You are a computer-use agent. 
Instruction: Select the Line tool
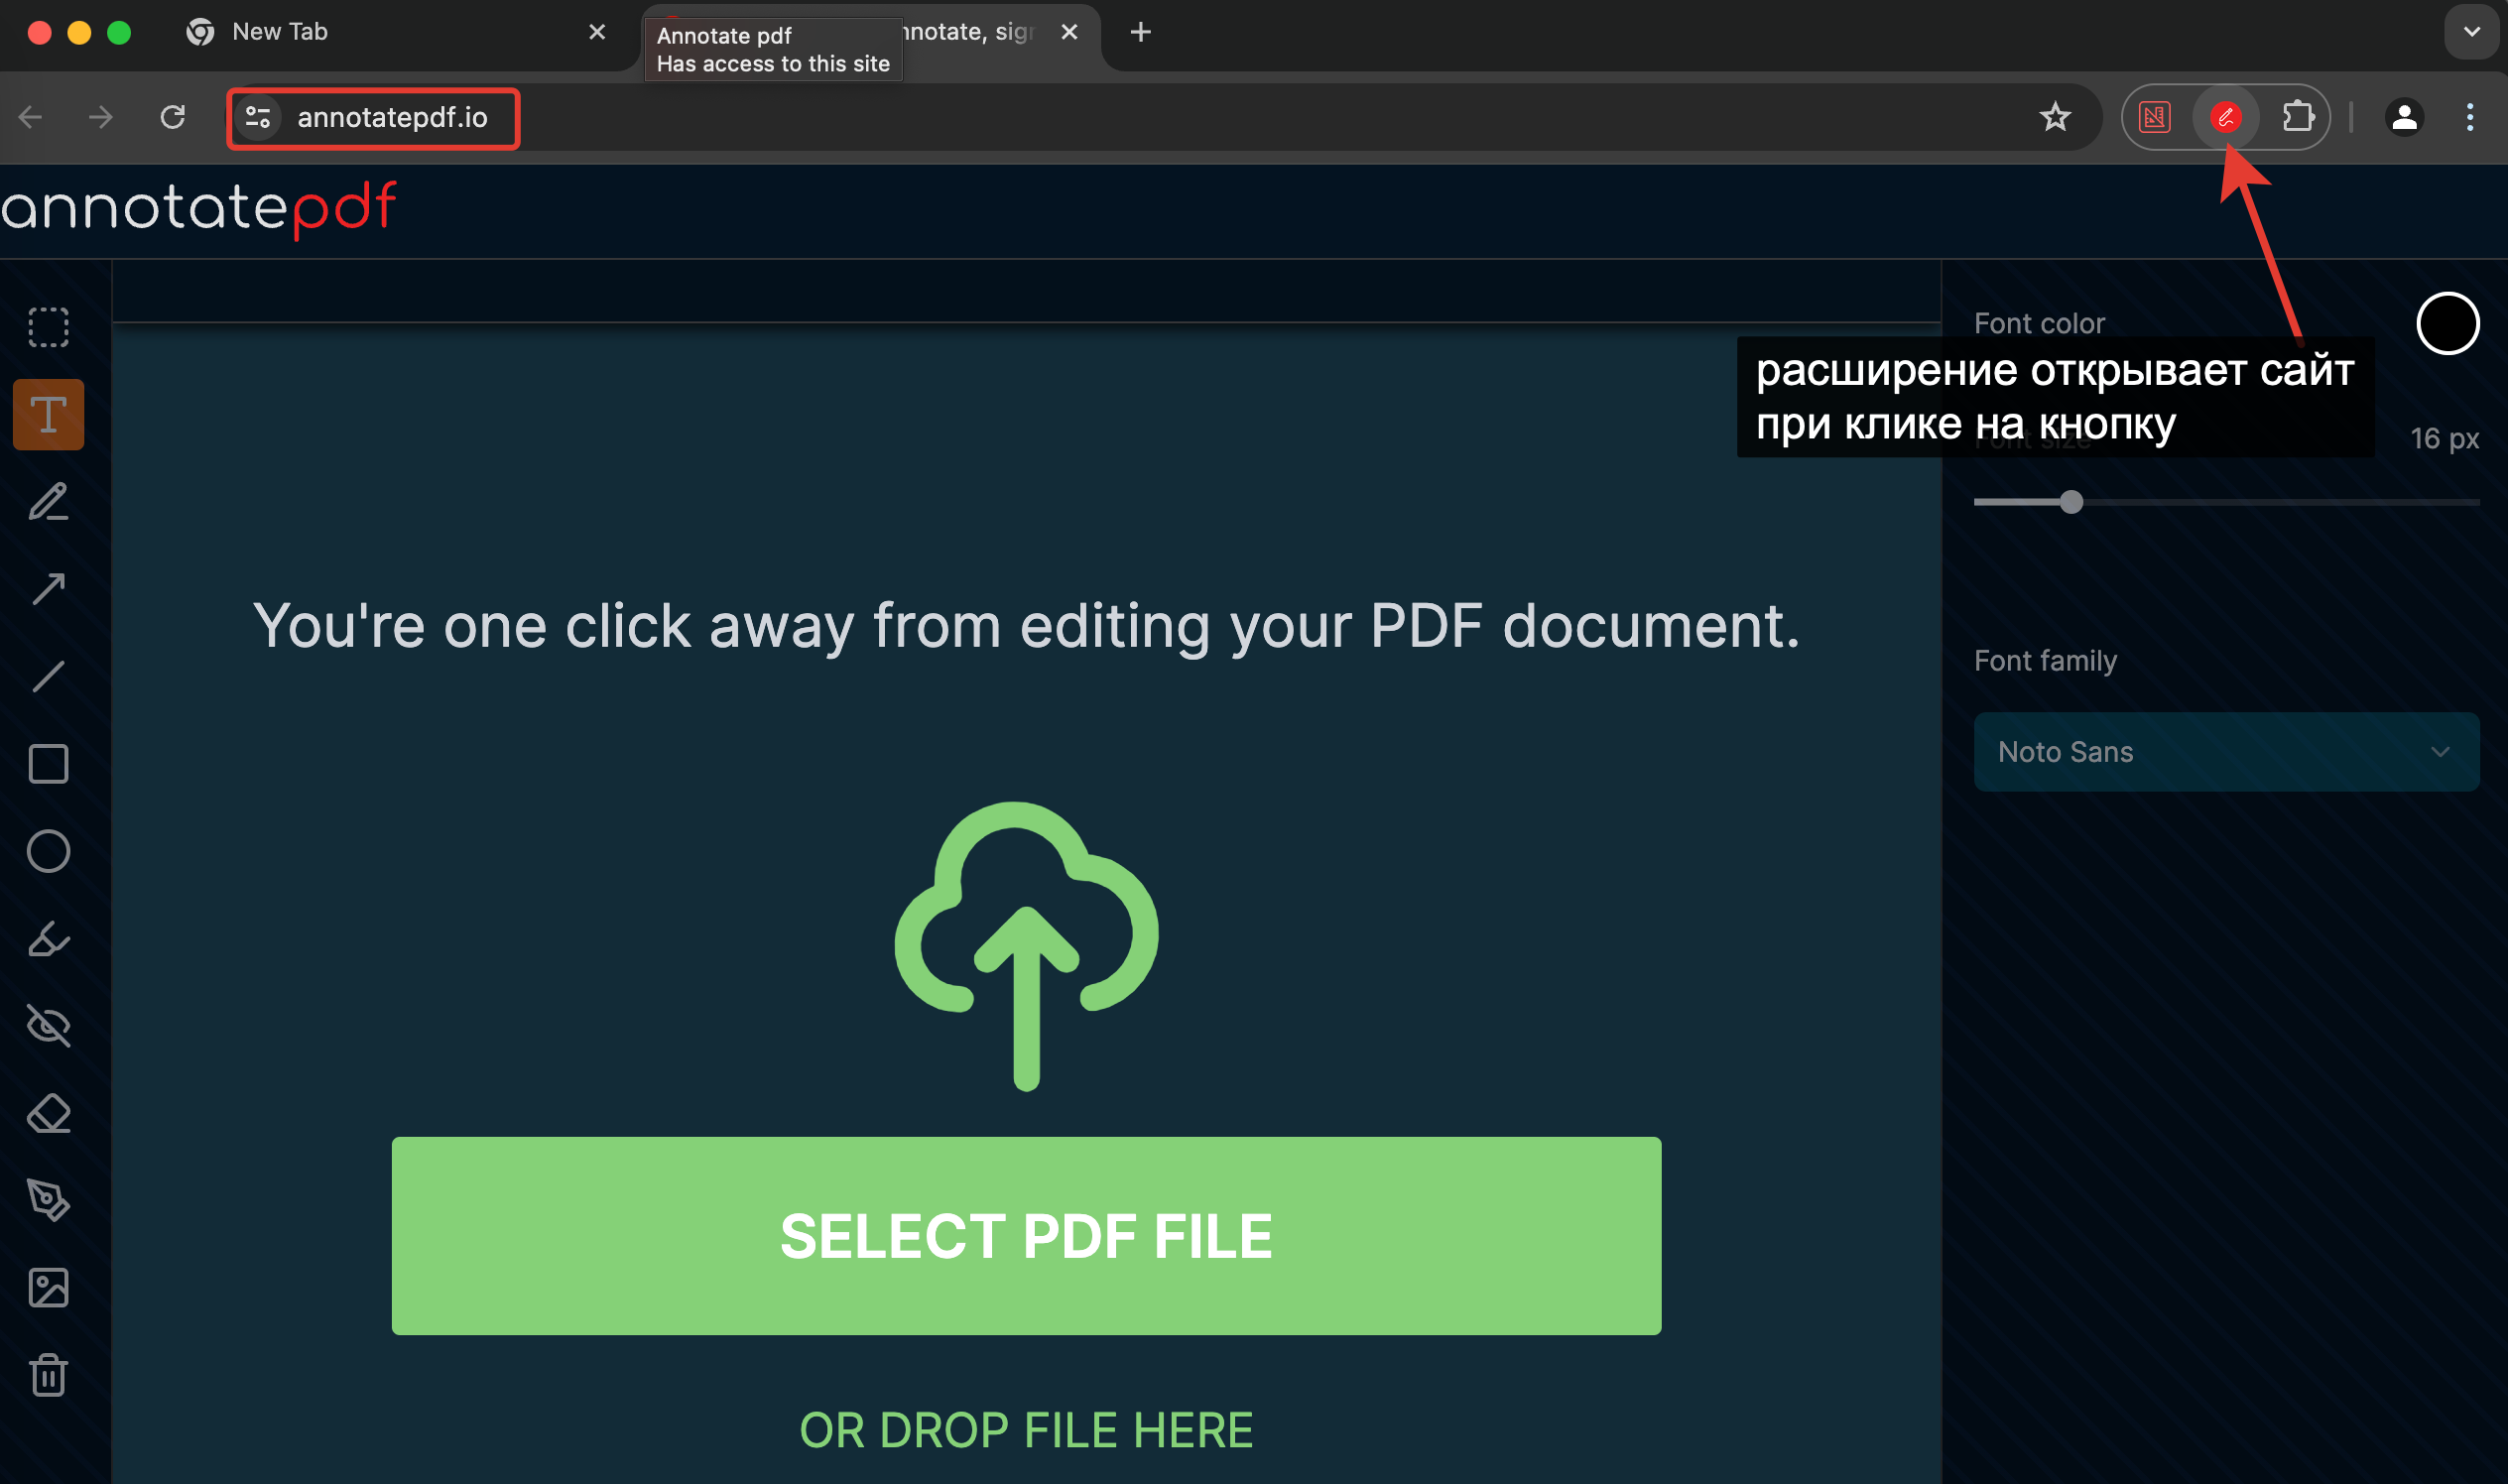(48, 678)
